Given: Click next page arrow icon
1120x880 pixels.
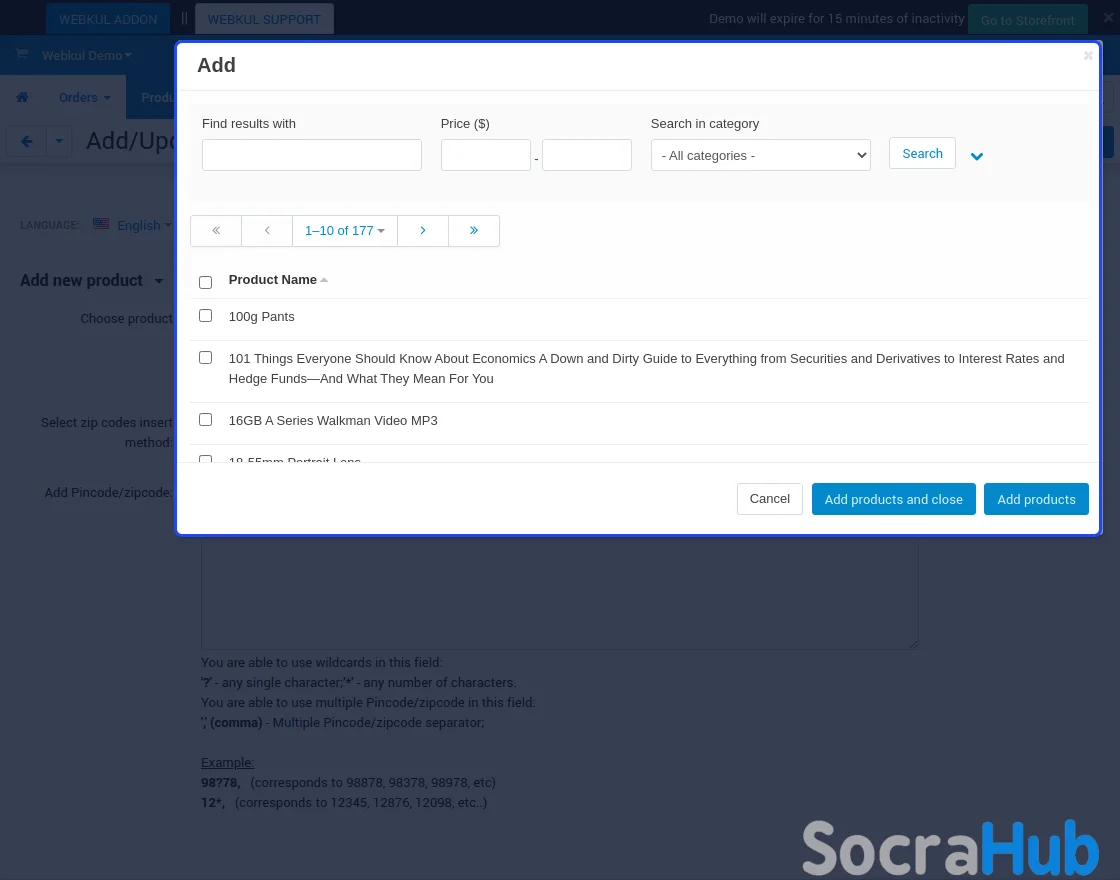Looking at the screenshot, I should coord(423,231).
